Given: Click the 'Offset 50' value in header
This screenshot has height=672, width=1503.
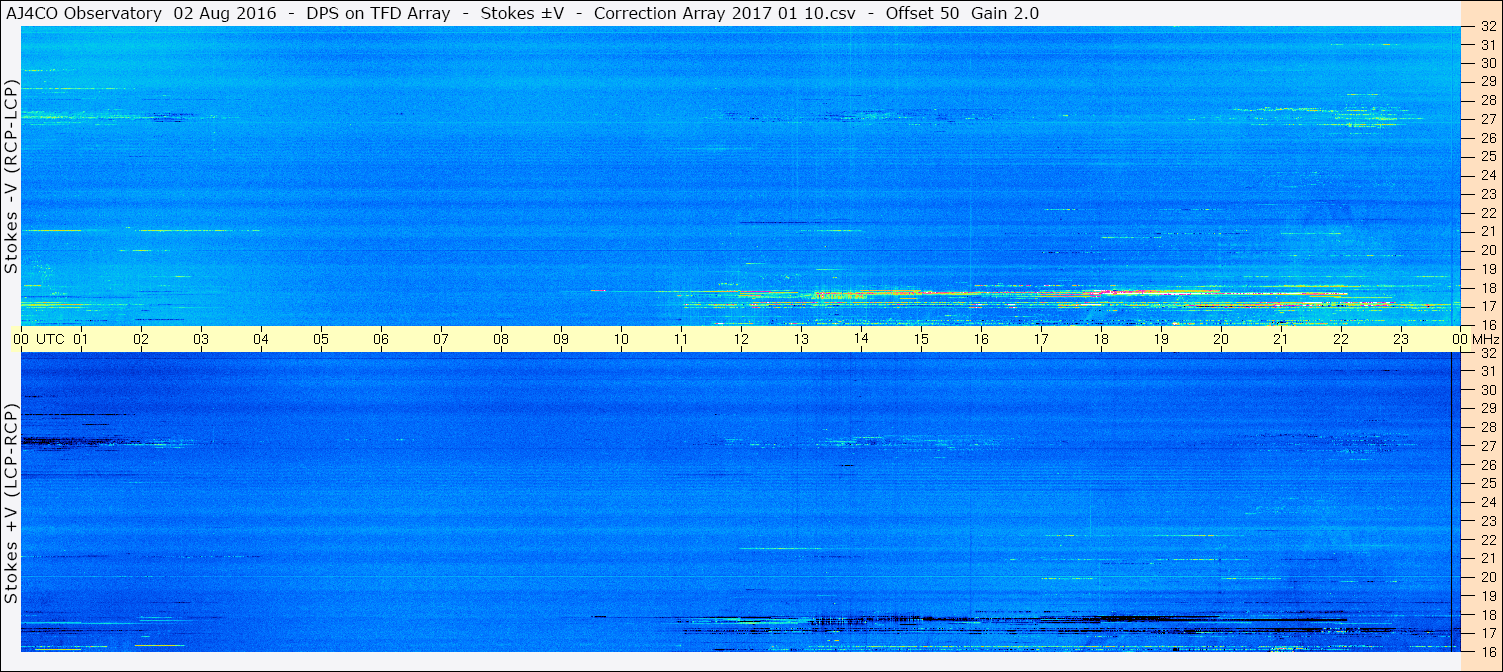Looking at the screenshot, I should [x=923, y=14].
